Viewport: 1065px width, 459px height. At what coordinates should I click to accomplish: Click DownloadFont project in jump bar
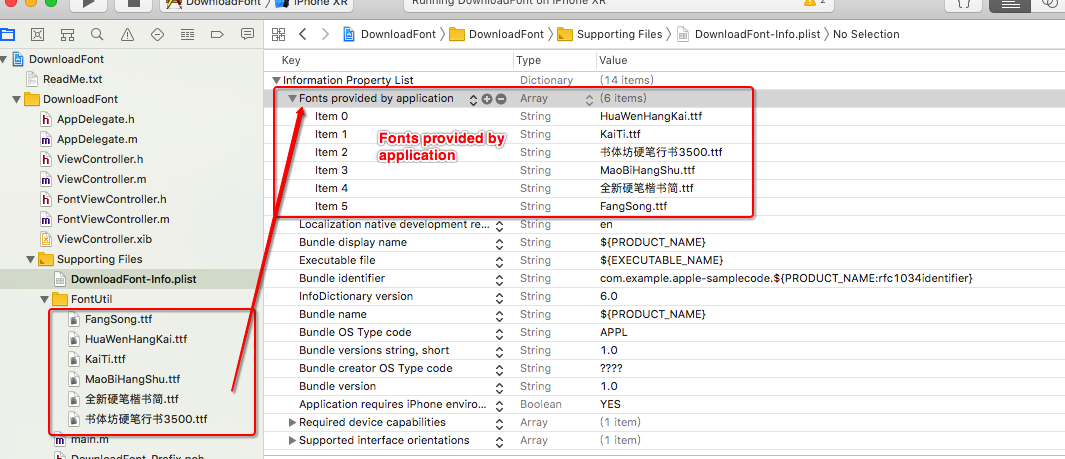392,34
